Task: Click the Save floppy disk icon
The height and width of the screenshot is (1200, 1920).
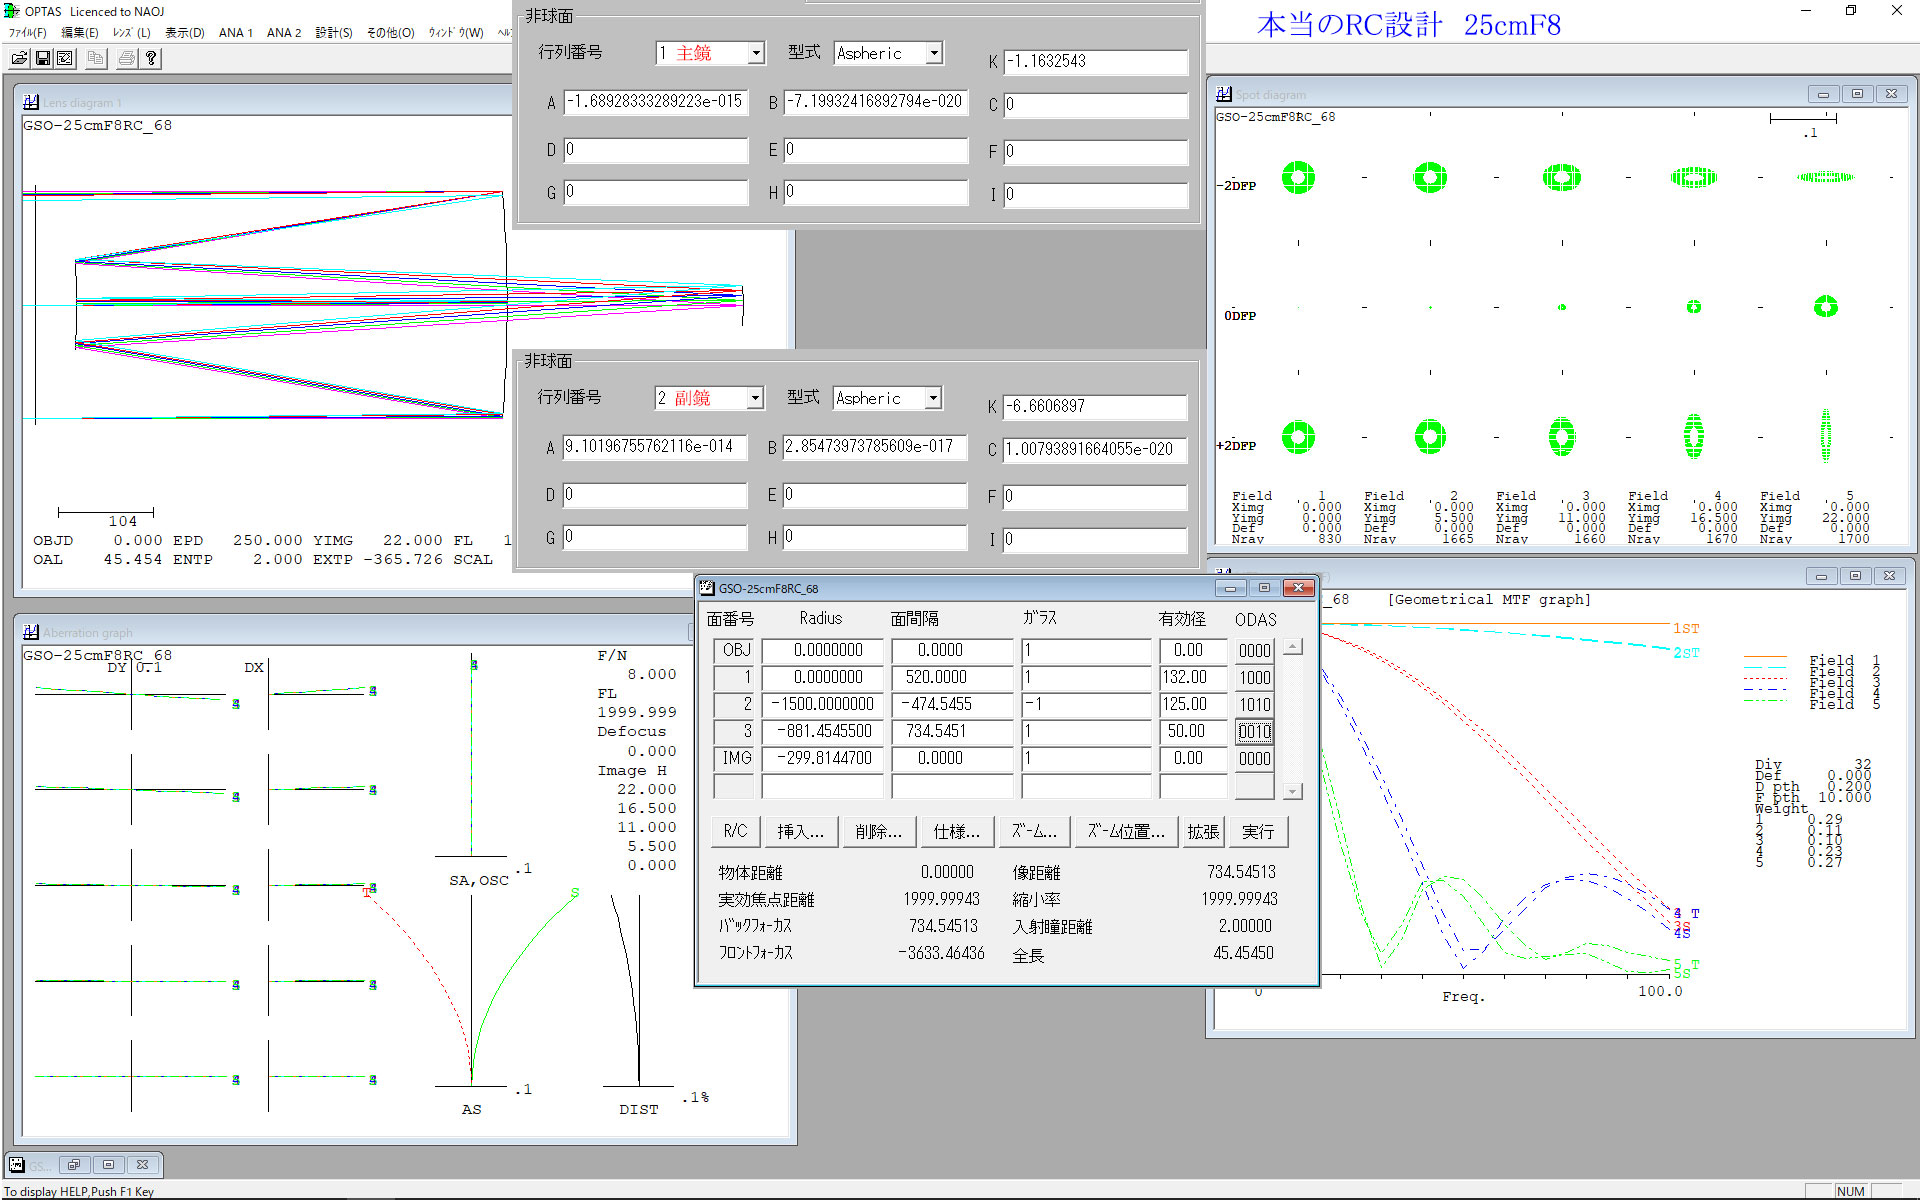Action: click(43, 59)
